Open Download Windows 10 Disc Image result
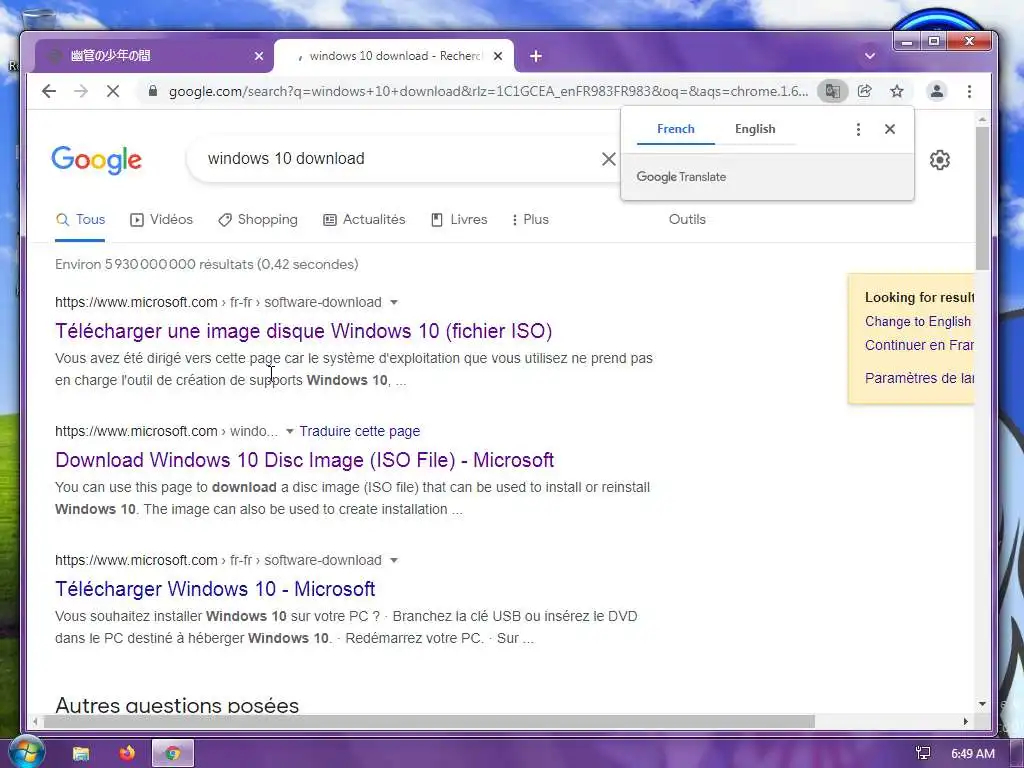Viewport: 1024px width, 768px height. coord(304,460)
